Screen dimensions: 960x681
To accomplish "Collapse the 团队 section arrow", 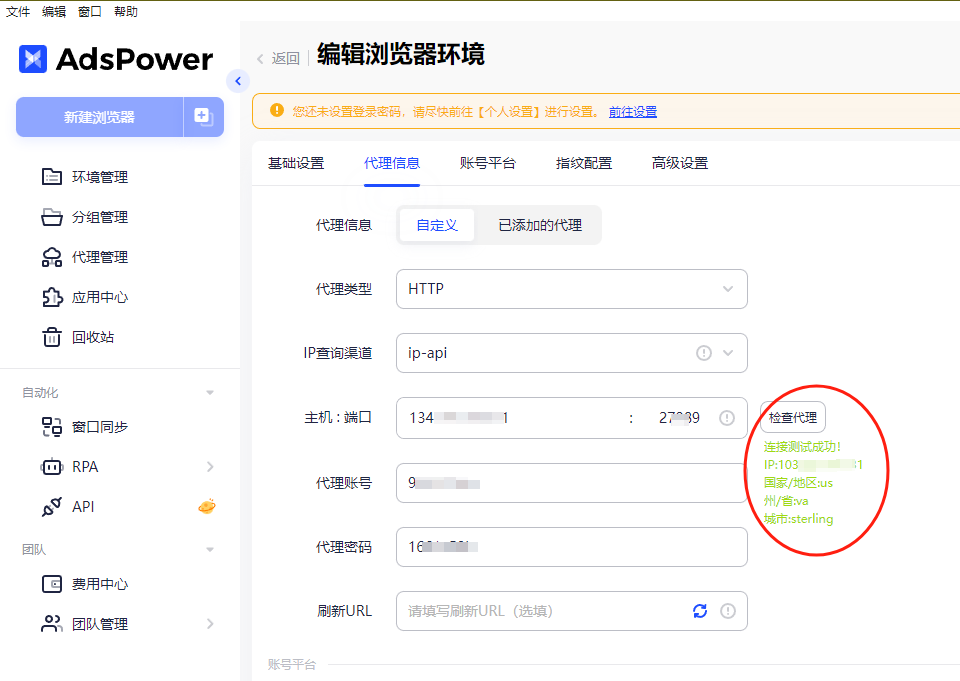I will (210, 549).
